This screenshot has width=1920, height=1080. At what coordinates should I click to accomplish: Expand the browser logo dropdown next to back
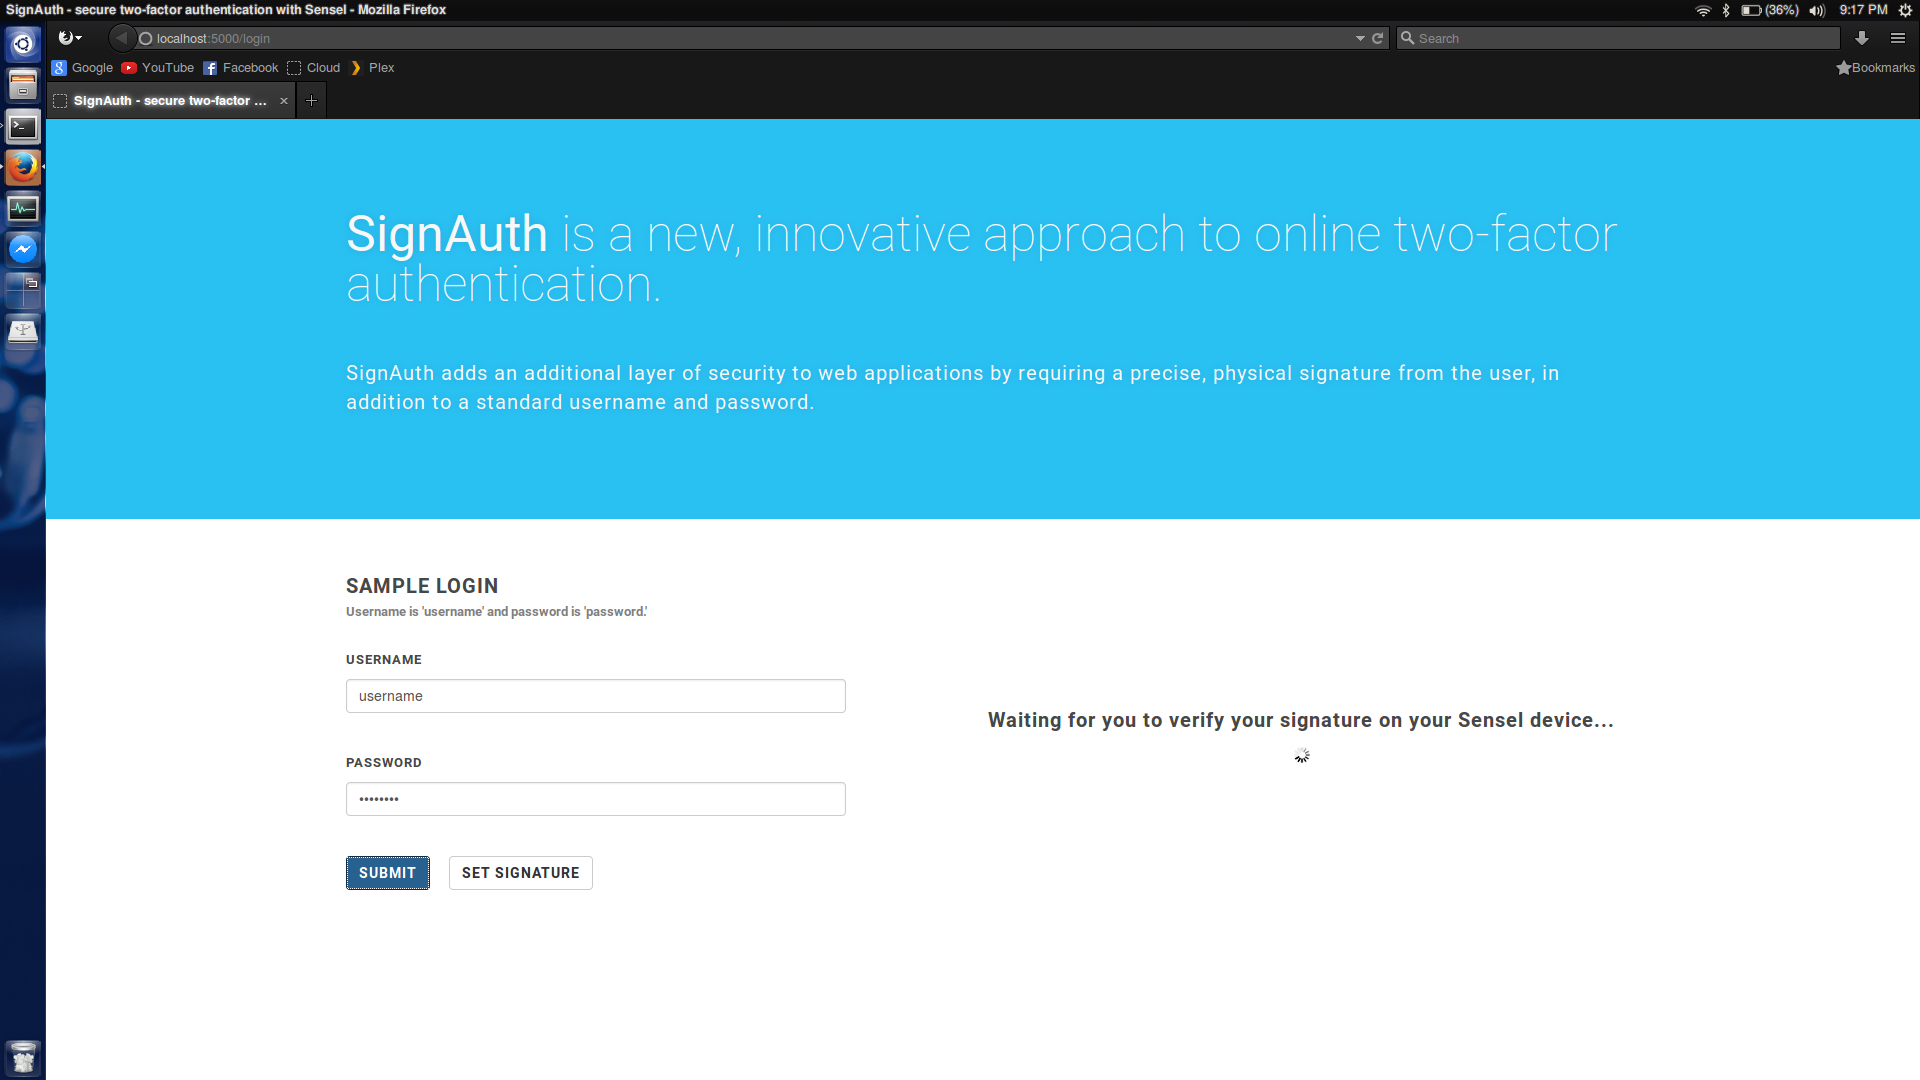[69, 38]
